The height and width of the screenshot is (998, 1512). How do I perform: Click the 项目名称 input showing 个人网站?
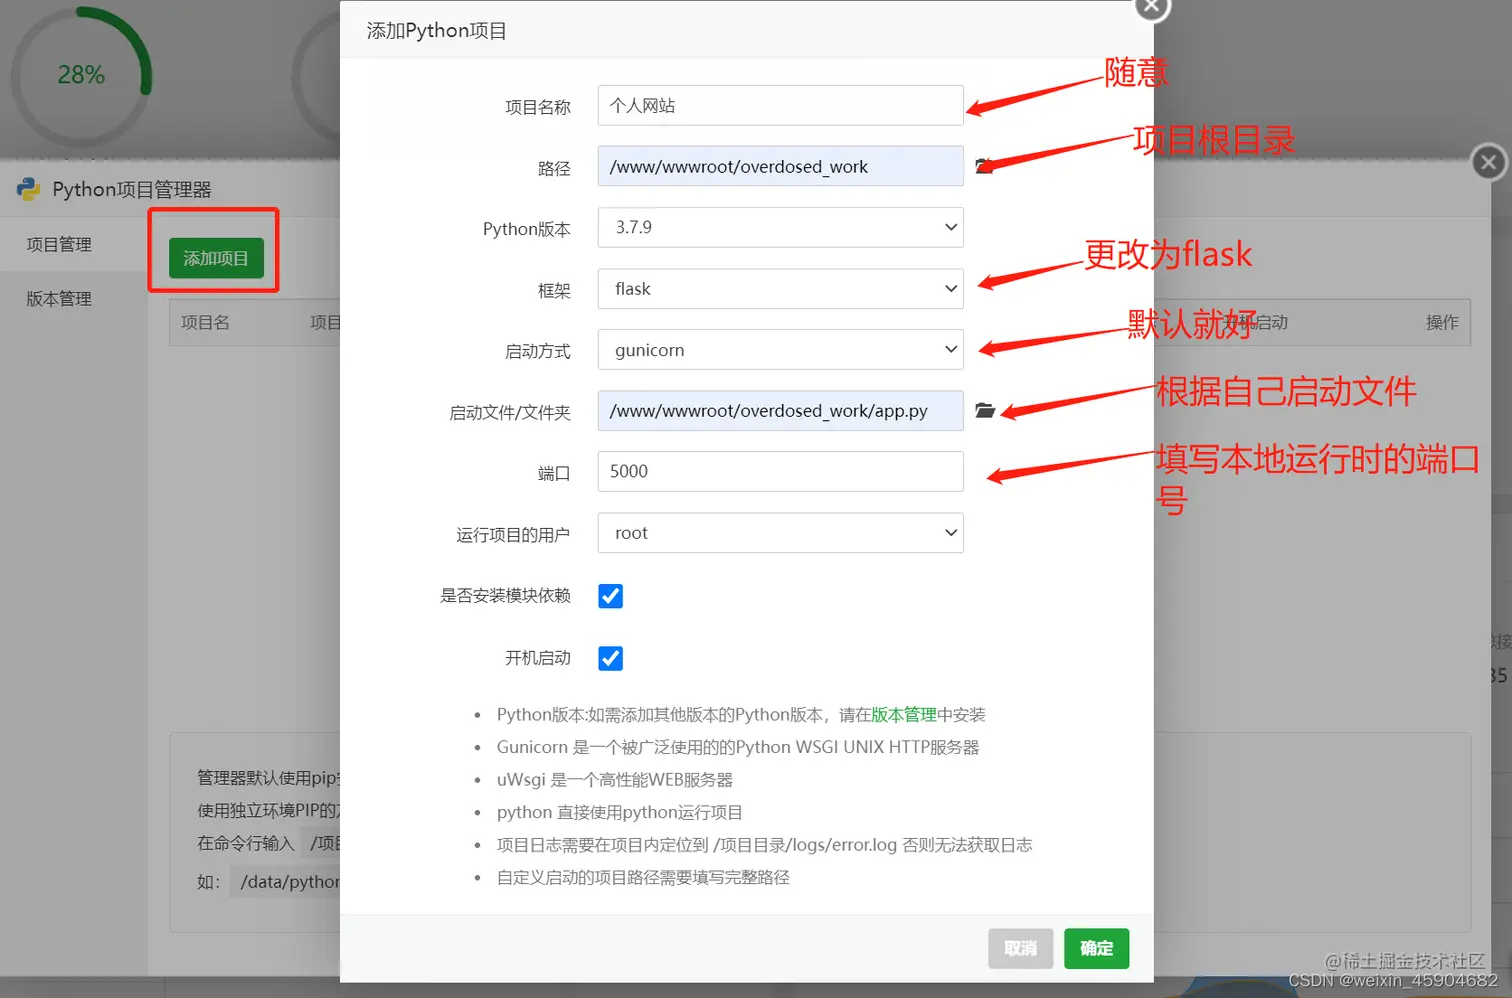click(x=780, y=105)
